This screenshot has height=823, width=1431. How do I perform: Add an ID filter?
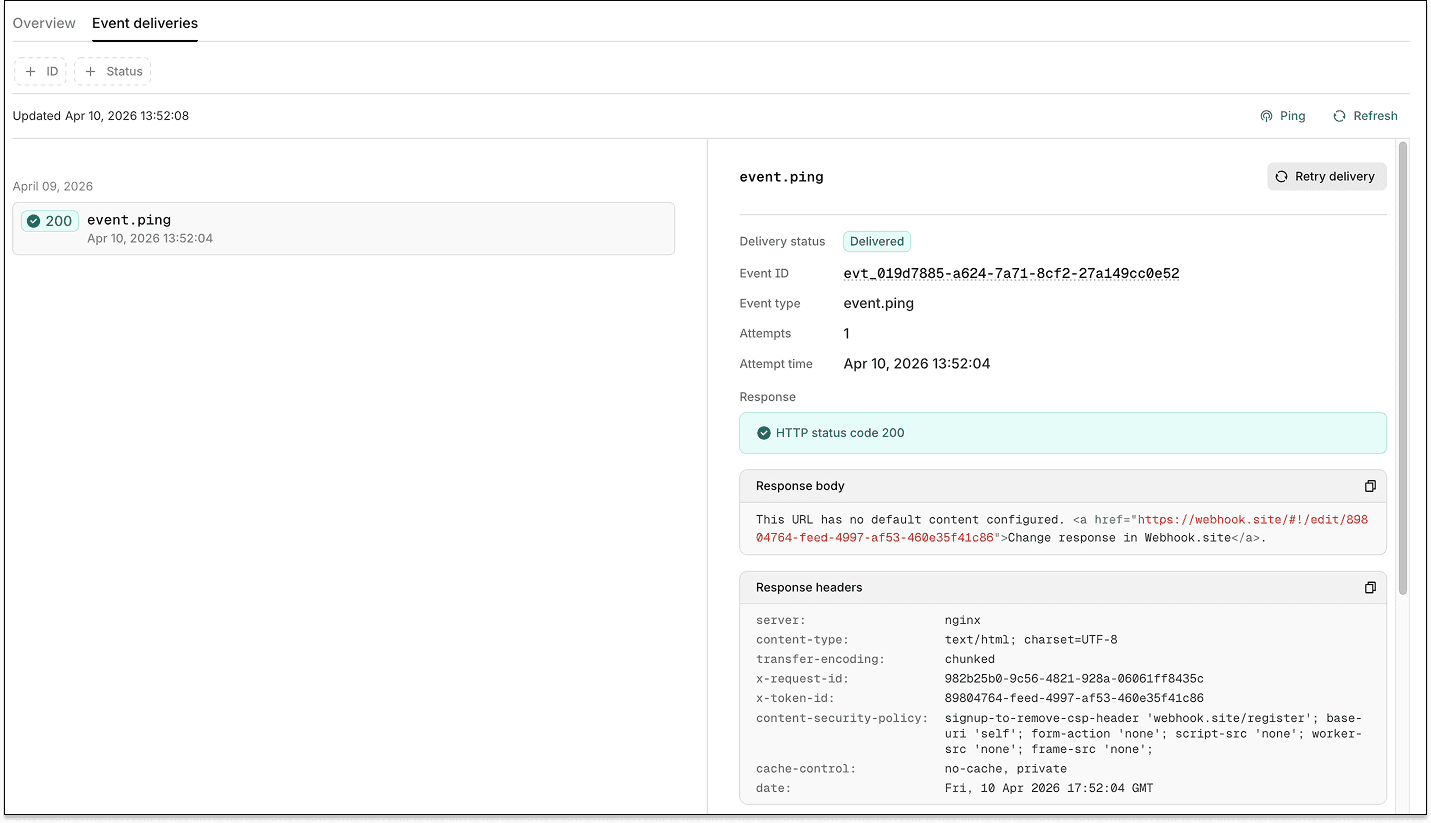click(40, 72)
